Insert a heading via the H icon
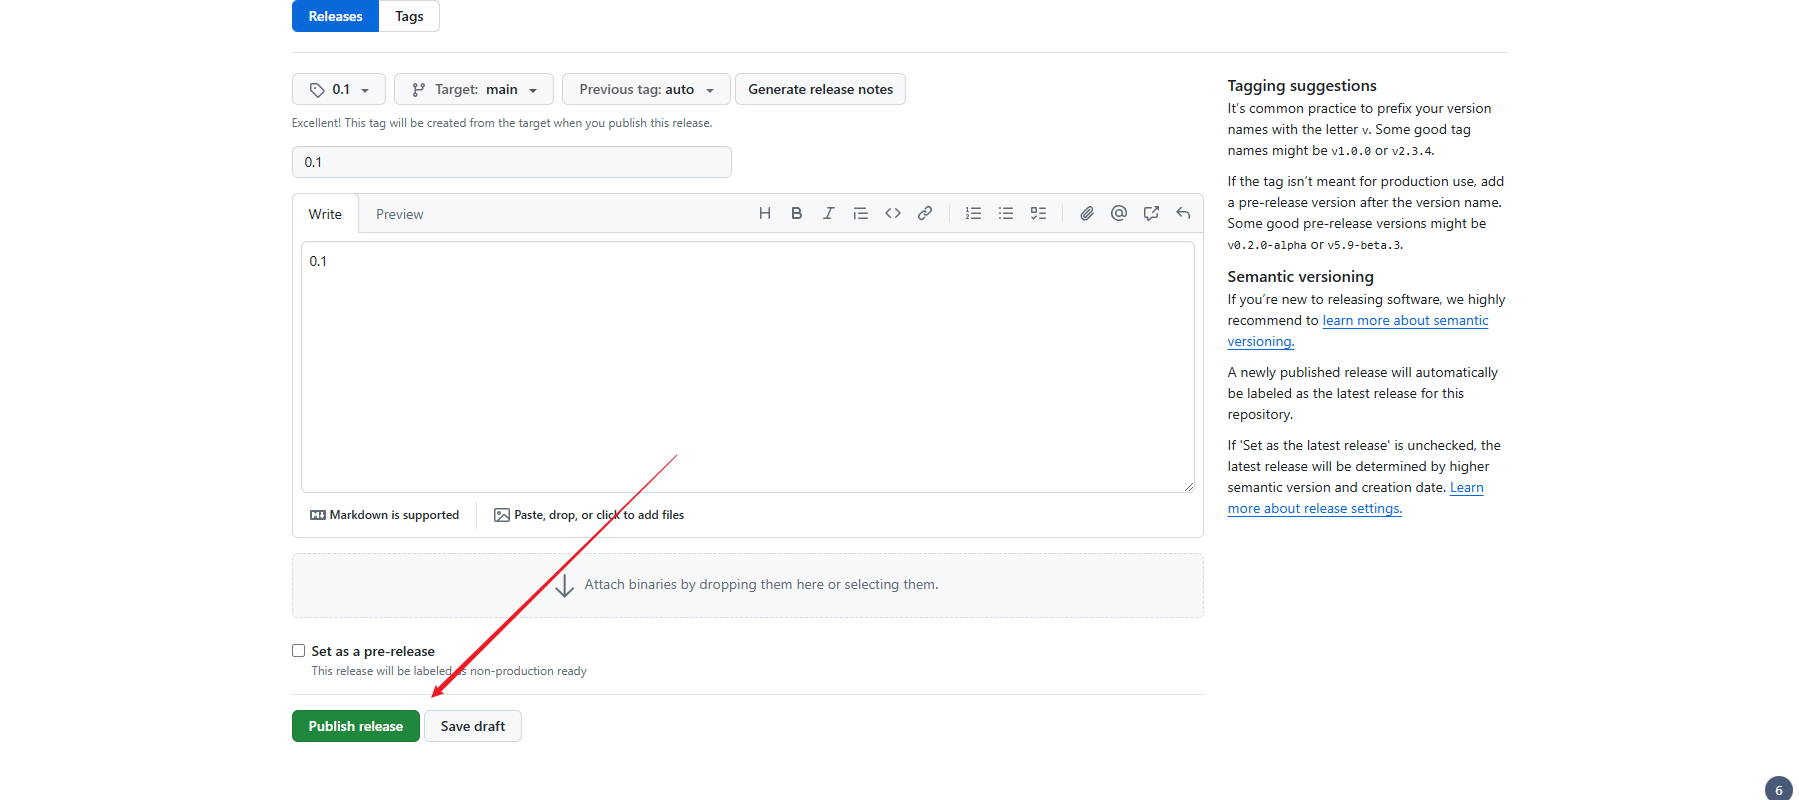This screenshot has height=800, width=1799. (x=765, y=213)
